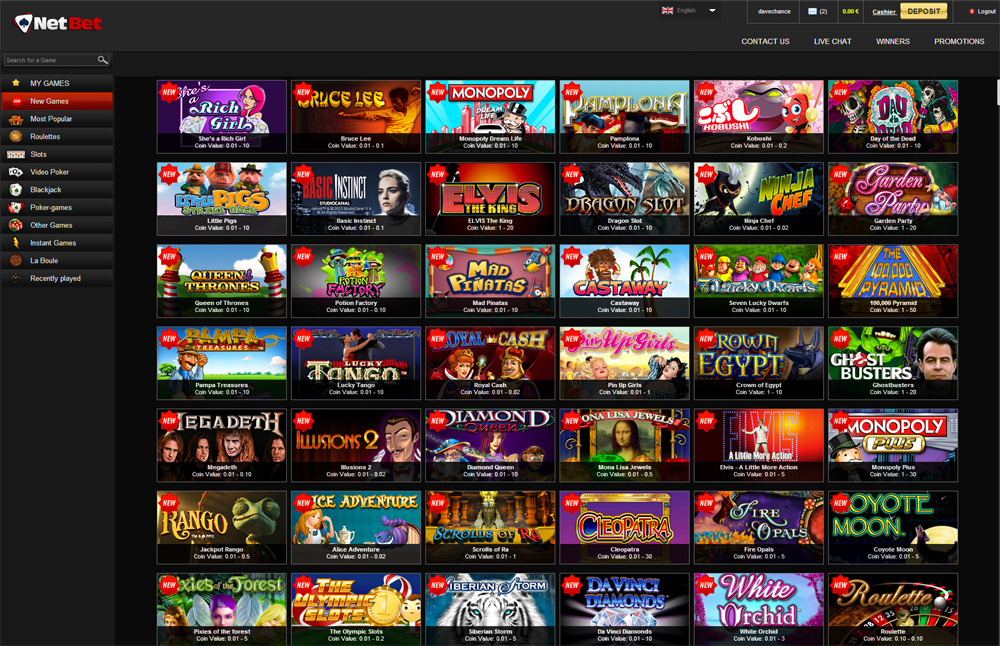Open the Megadeth game tile
The width and height of the screenshot is (1000, 646).
222,446
